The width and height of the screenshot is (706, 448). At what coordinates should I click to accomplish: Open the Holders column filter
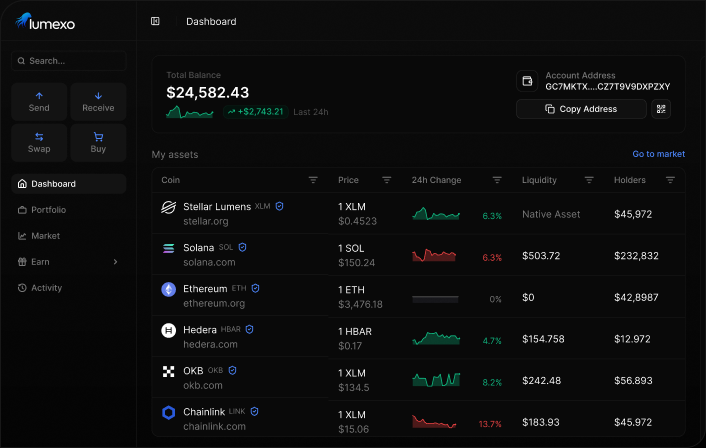pos(670,180)
